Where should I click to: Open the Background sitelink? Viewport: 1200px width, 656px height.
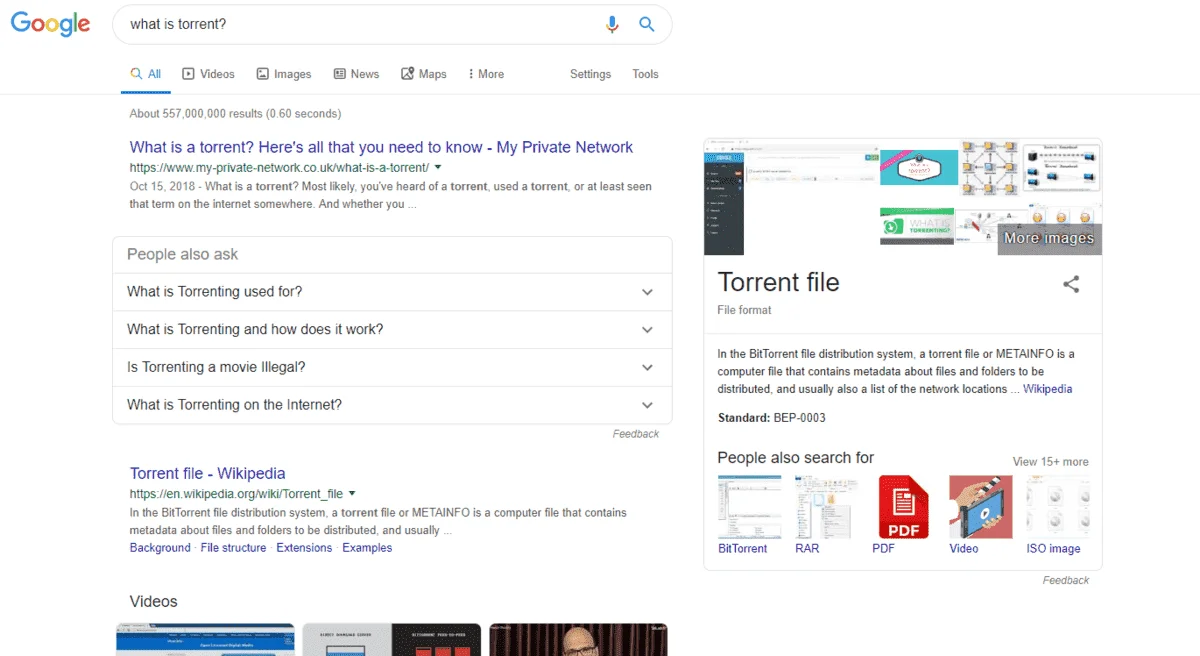[160, 548]
